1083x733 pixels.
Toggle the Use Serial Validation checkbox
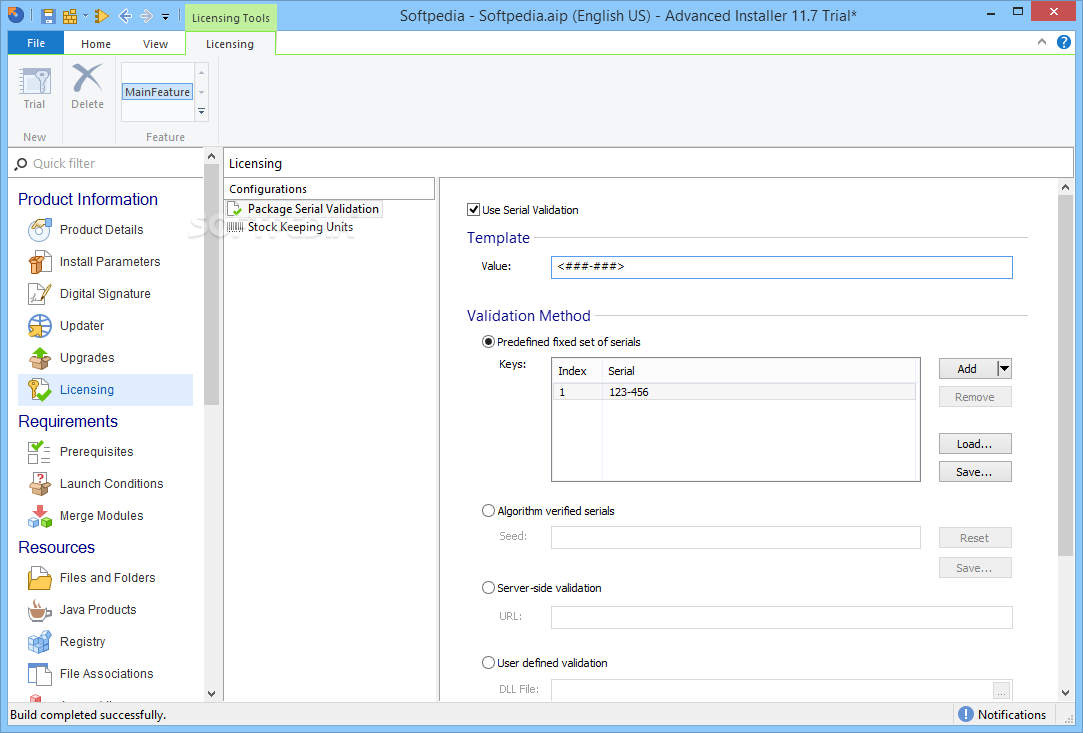coord(473,210)
